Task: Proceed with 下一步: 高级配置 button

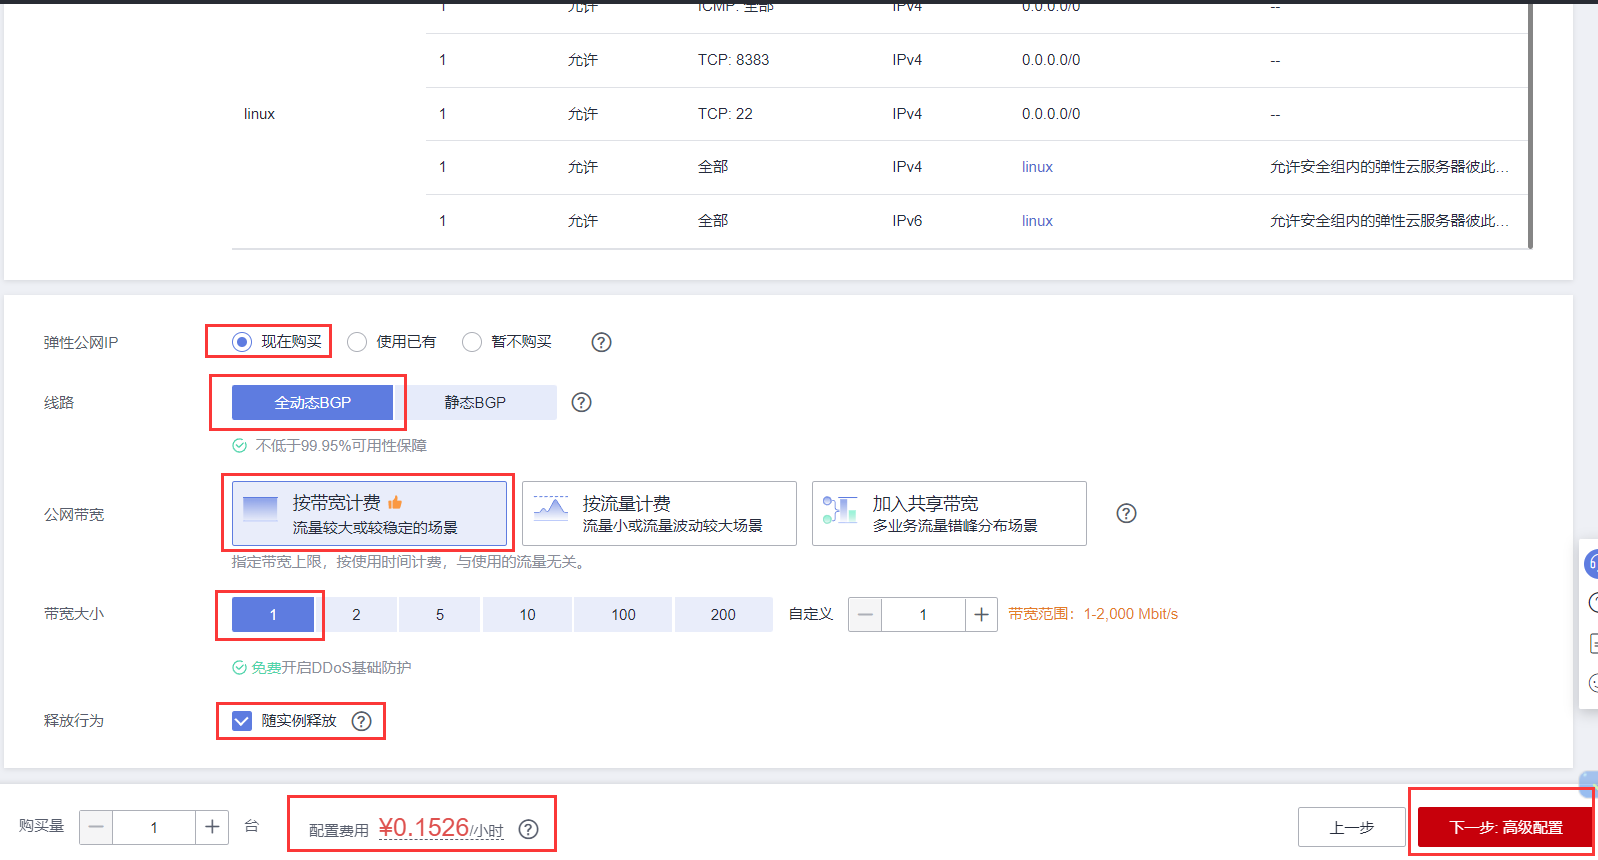Action: point(1505,827)
